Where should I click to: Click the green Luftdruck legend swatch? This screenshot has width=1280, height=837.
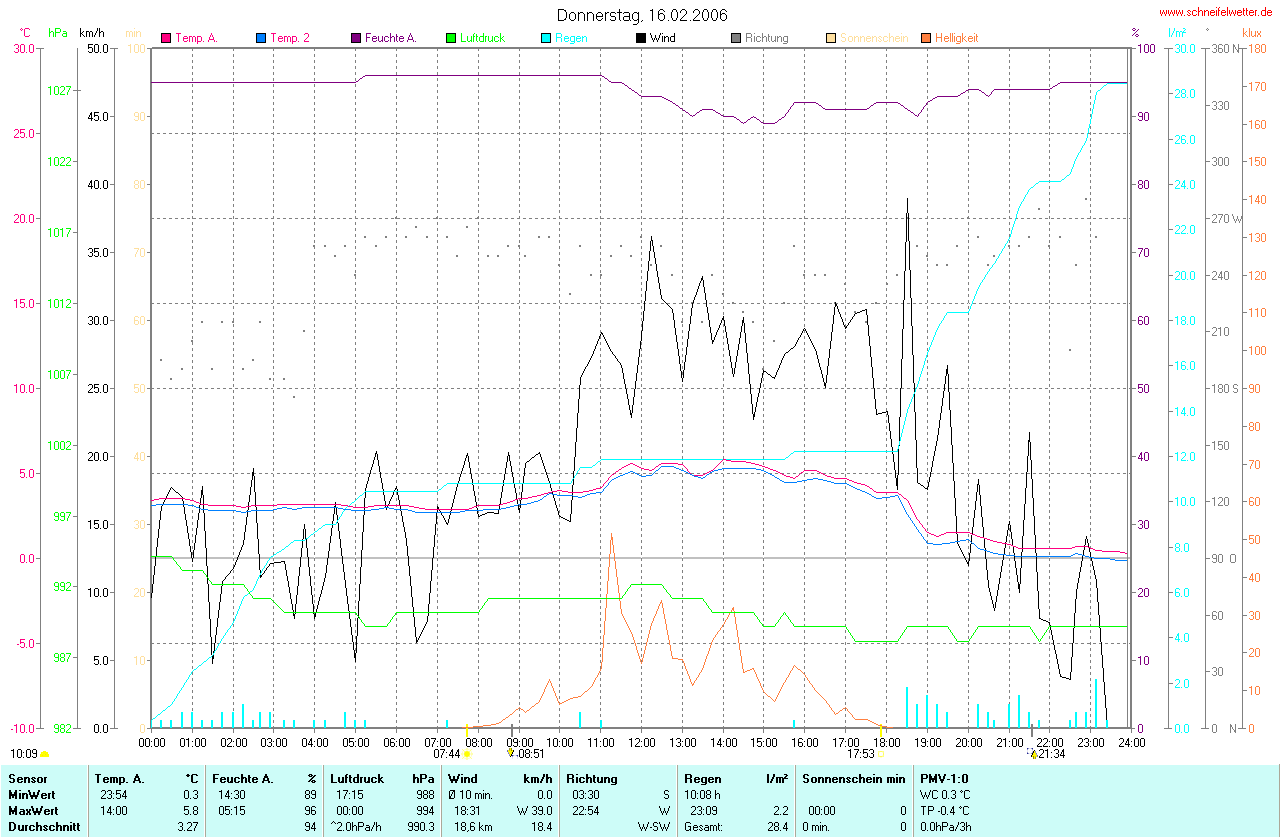tap(451, 38)
